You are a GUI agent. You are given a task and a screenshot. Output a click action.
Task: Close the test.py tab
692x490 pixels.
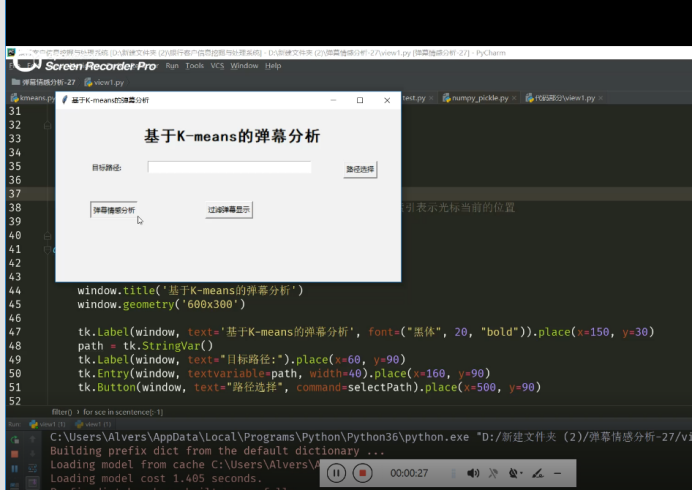pos(431,98)
